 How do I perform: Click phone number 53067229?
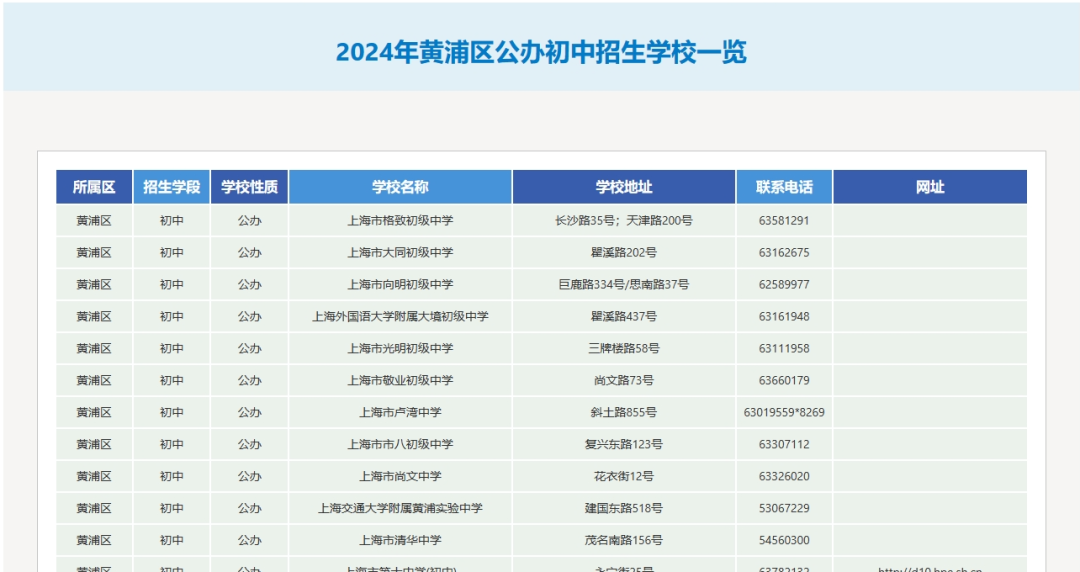784,509
